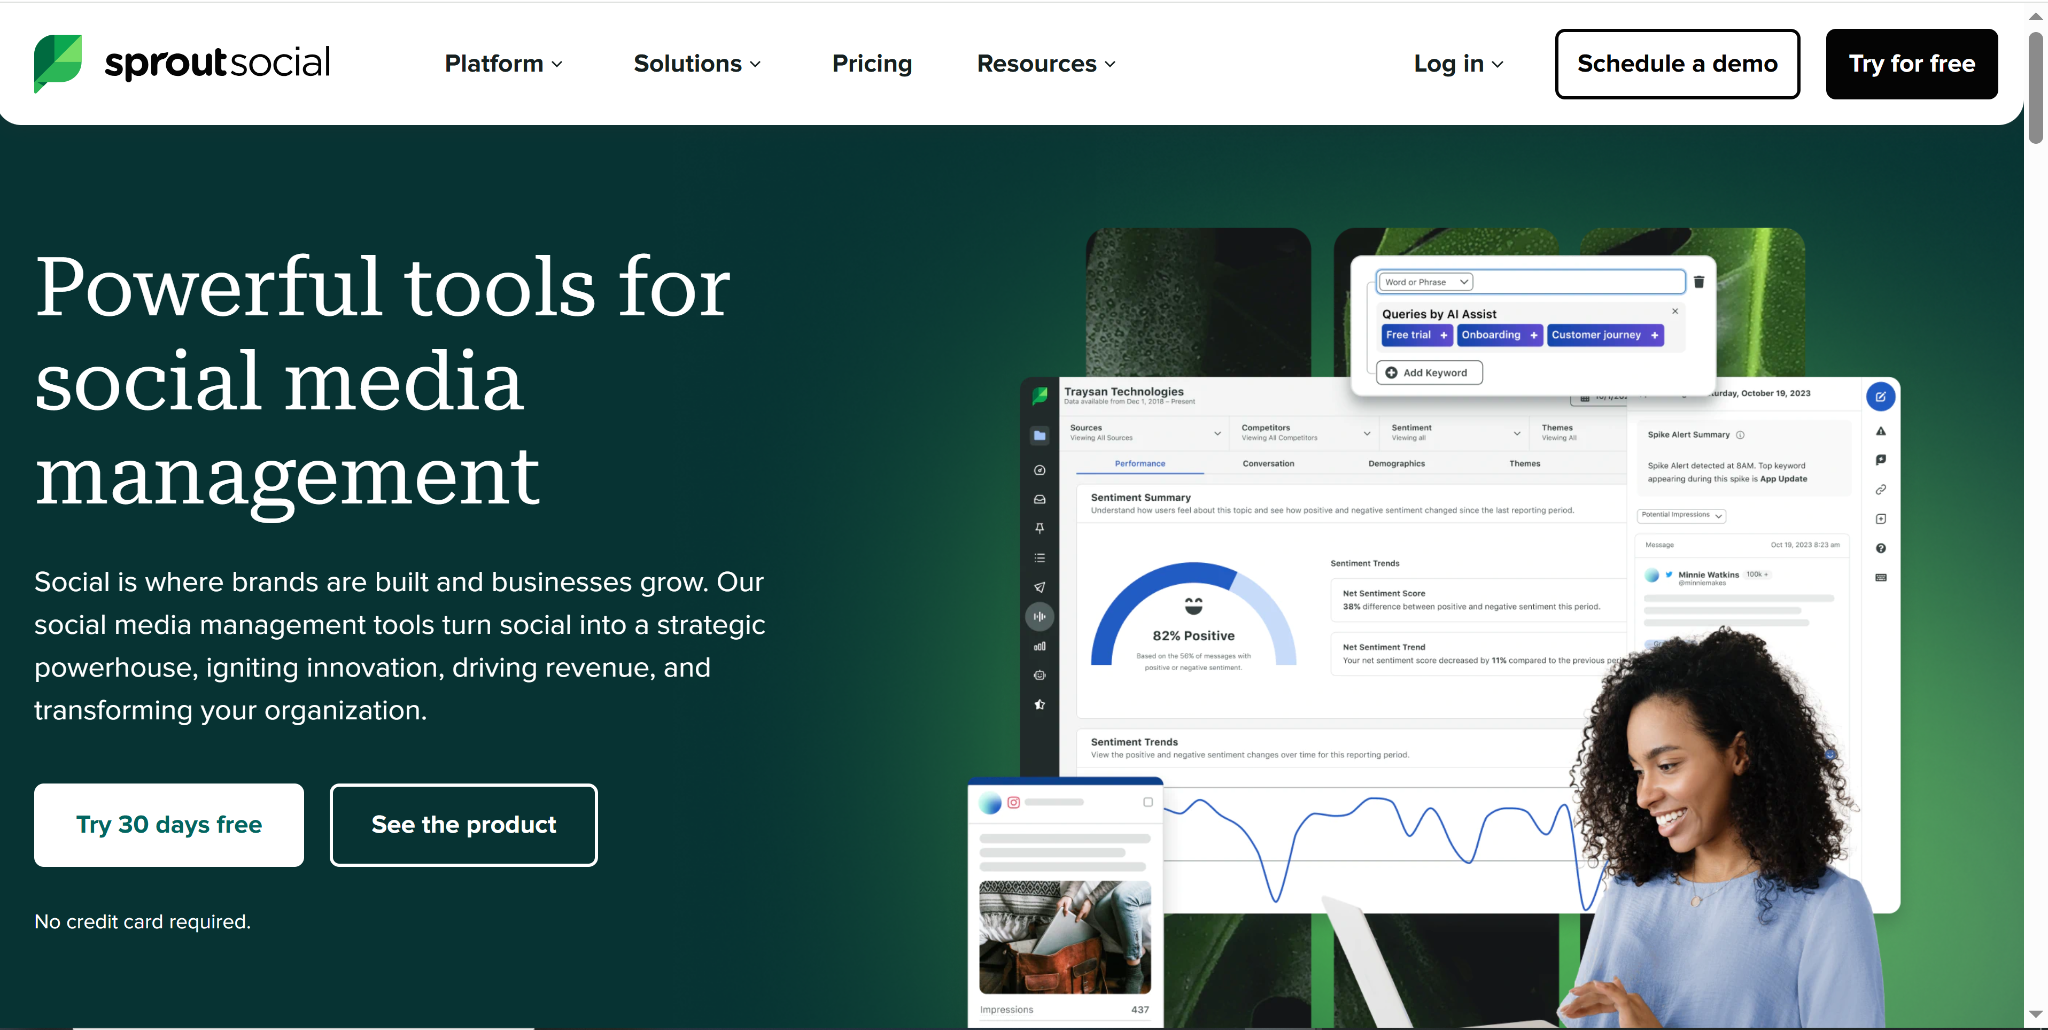Click Schedule a demo button
The width and height of the screenshot is (2048, 1030).
[1677, 64]
